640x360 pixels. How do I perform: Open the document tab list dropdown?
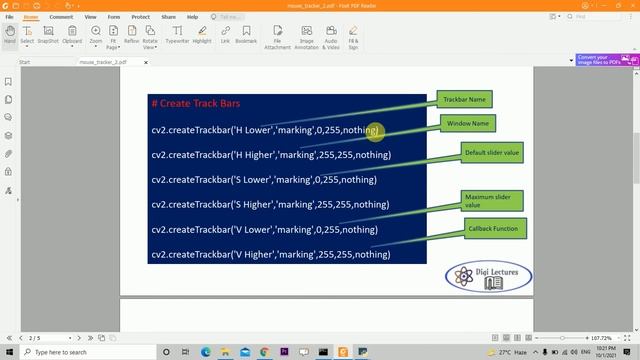(x=571, y=60)
